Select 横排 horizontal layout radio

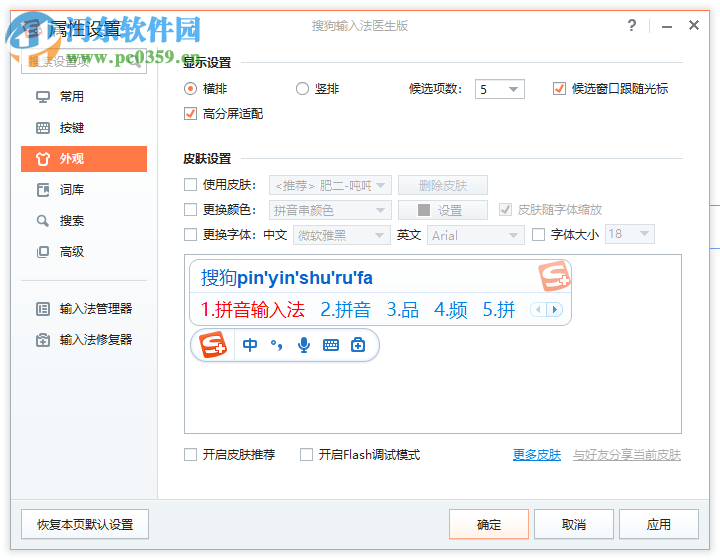(x=190, y=89)
